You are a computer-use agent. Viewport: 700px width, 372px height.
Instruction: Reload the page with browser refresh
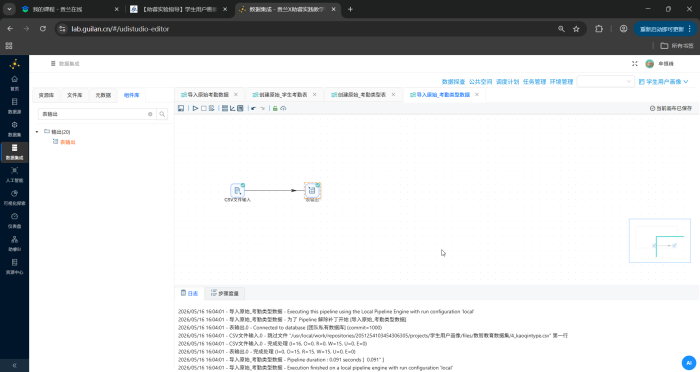[x=43, y=29]
